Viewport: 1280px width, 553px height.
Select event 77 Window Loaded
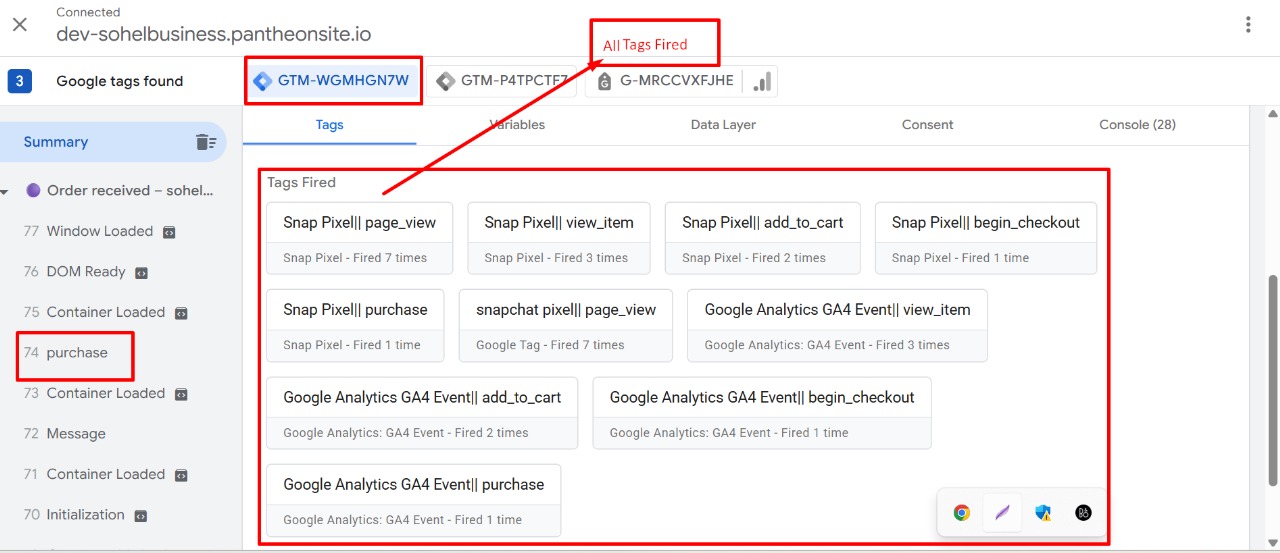point(100,231)
